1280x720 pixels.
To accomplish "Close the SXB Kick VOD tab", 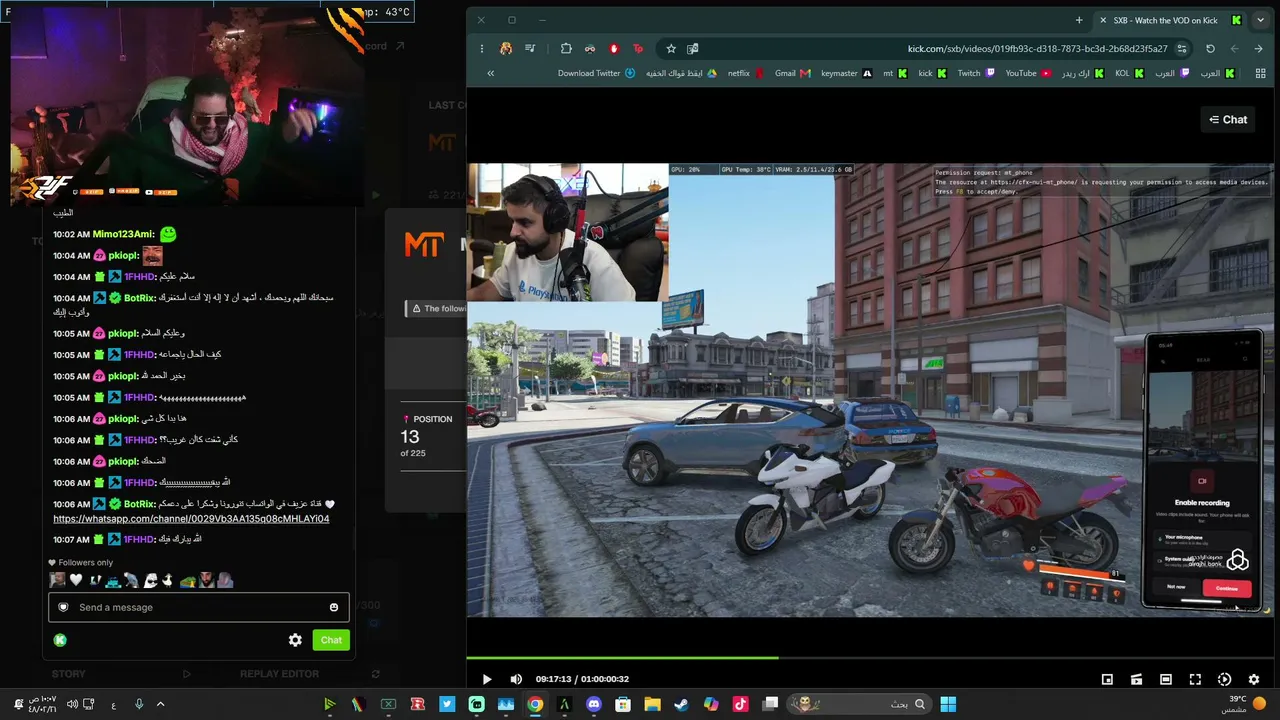I will (x=1103, y=20).
